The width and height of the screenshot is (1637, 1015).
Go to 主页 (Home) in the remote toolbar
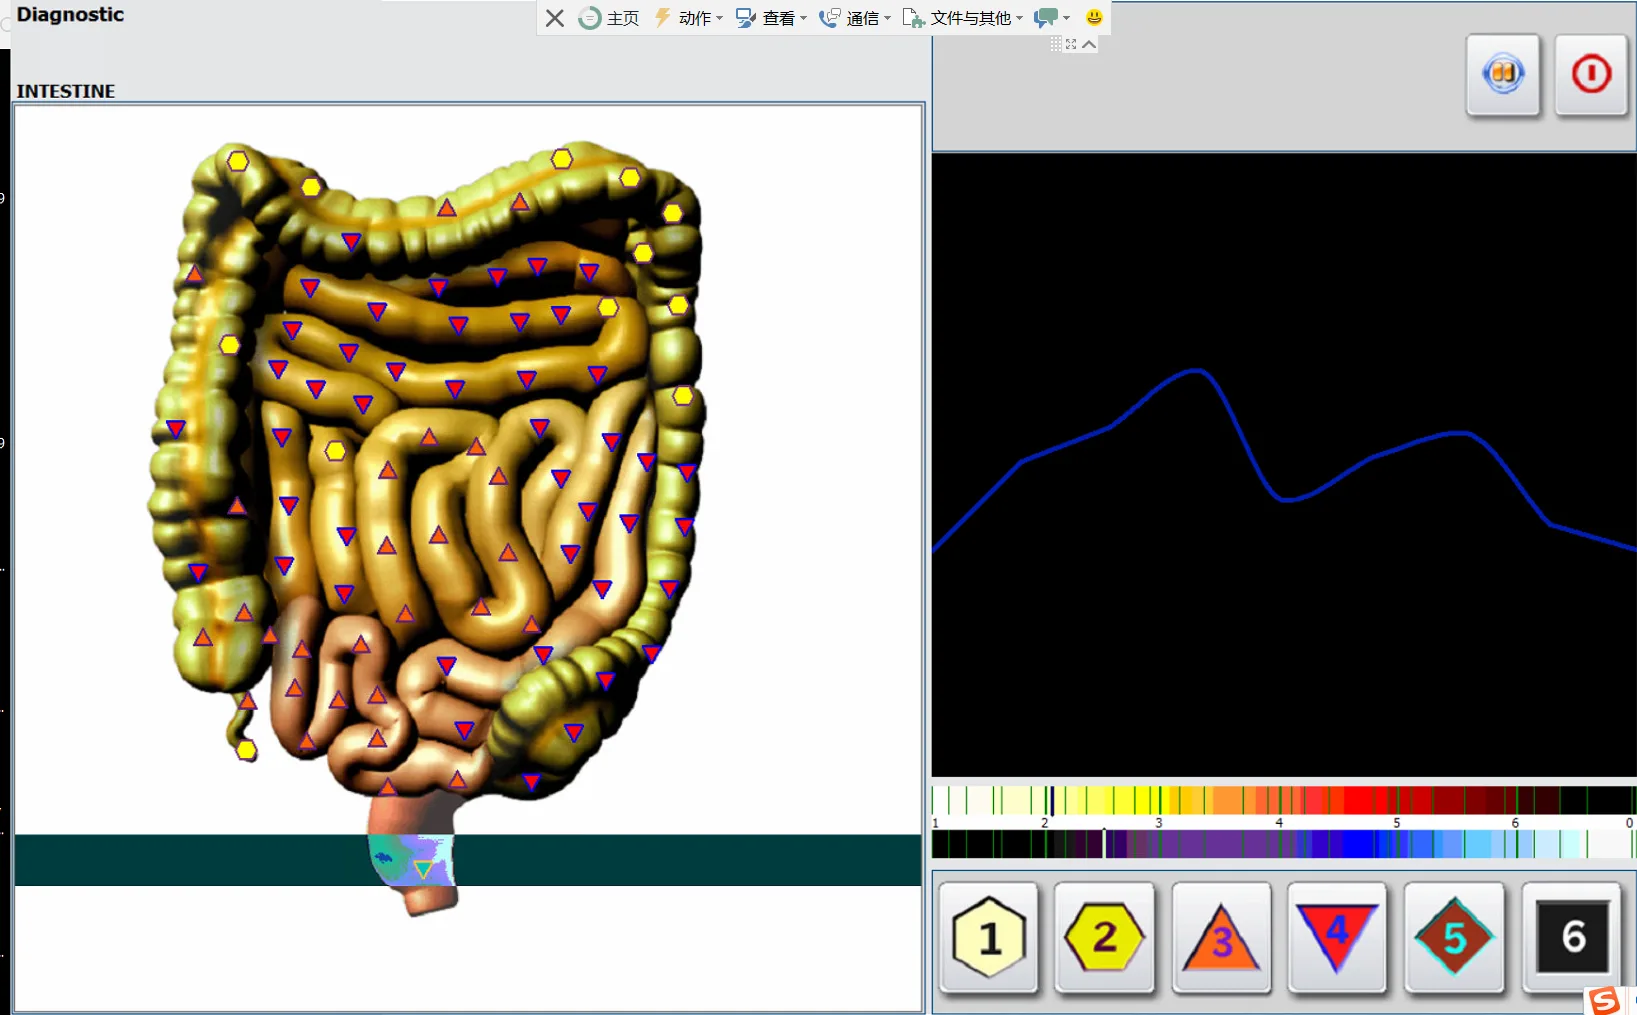pos(610,18)
